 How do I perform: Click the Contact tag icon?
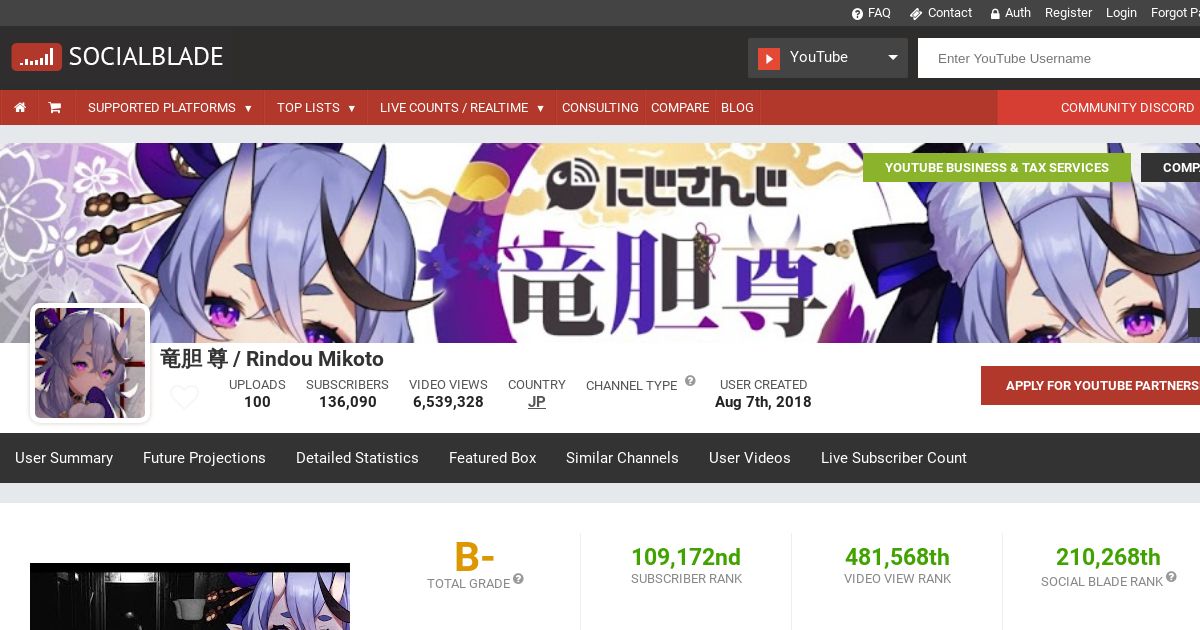click(916, 14)
